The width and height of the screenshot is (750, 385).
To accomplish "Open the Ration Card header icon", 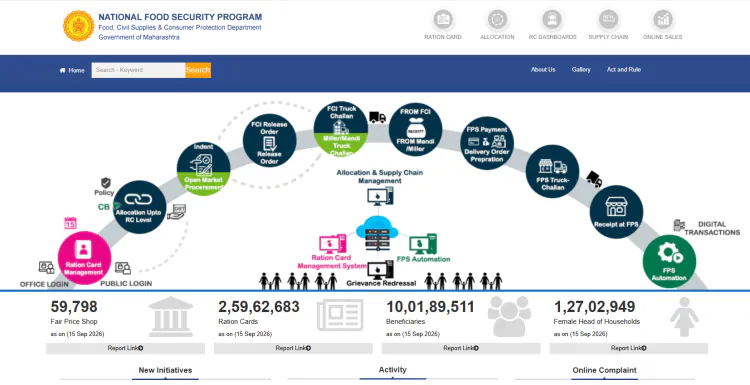I will tap(443, 20).
